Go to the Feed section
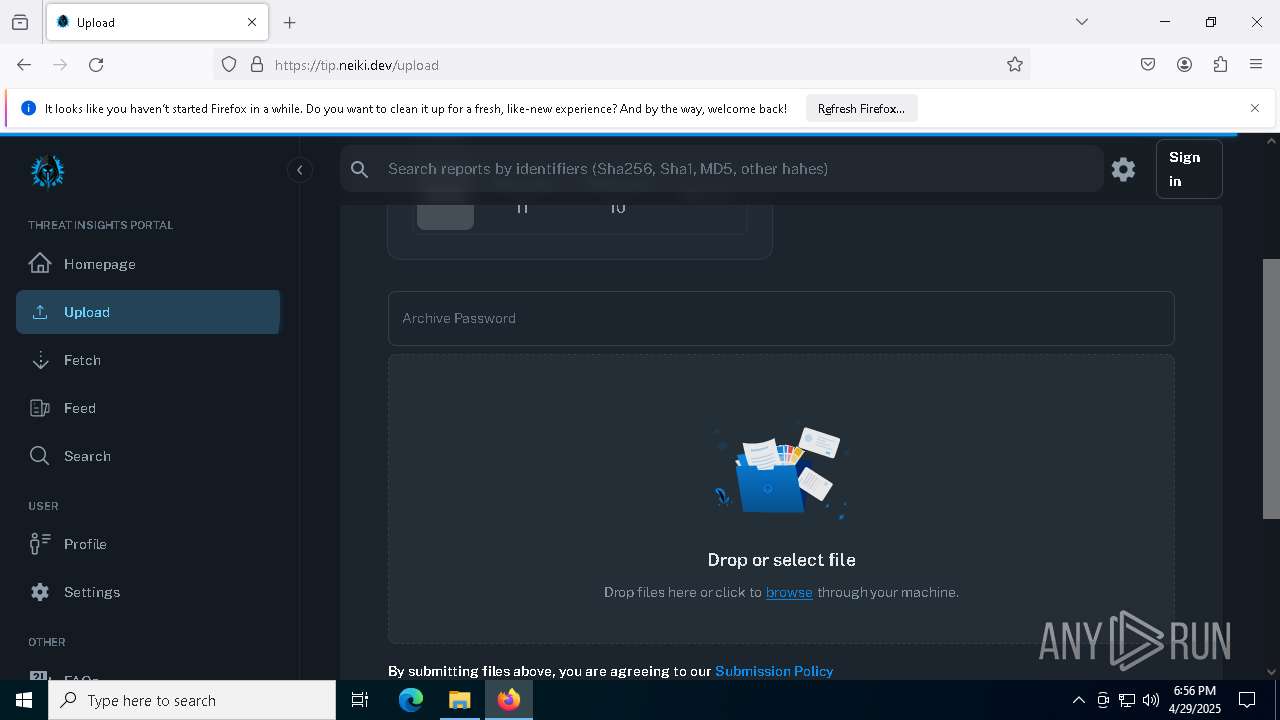 click(148, 408)
